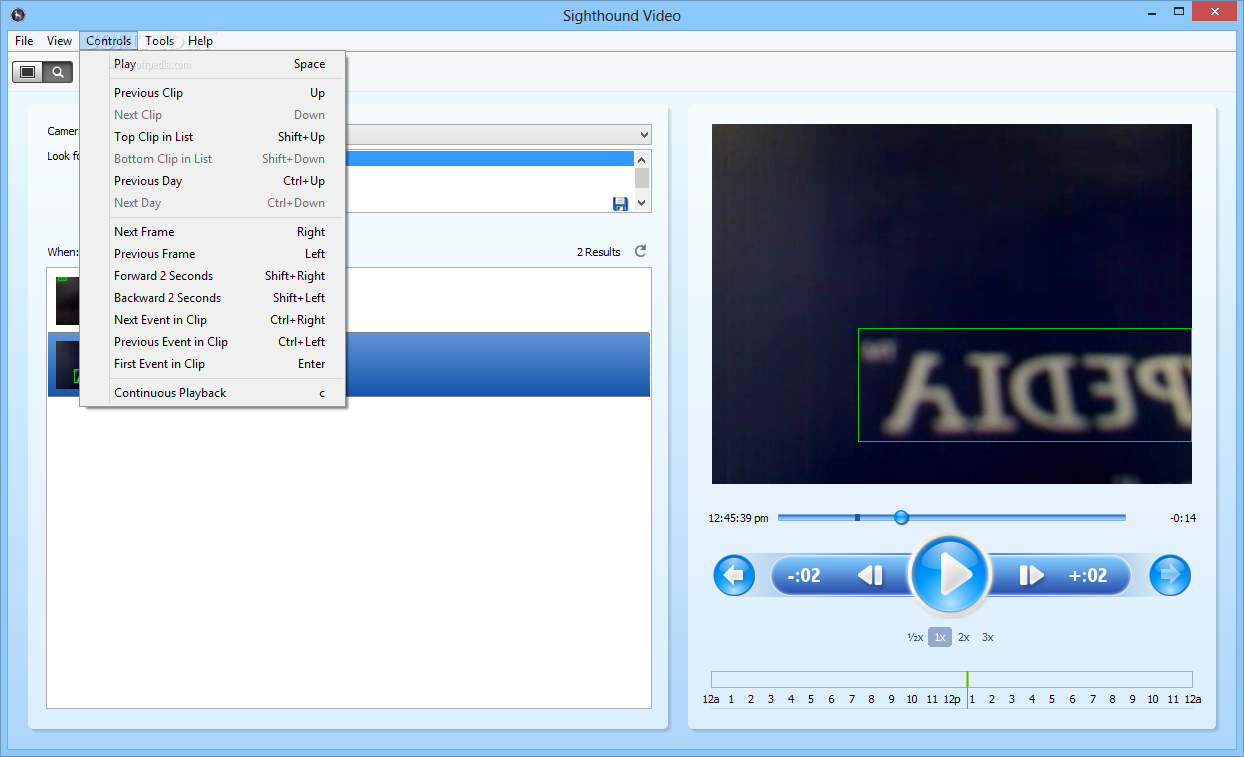The width and height of the screenshot is (1244, 757).
Task: Switch to search view magnifier icon
Action: (58, 72)
